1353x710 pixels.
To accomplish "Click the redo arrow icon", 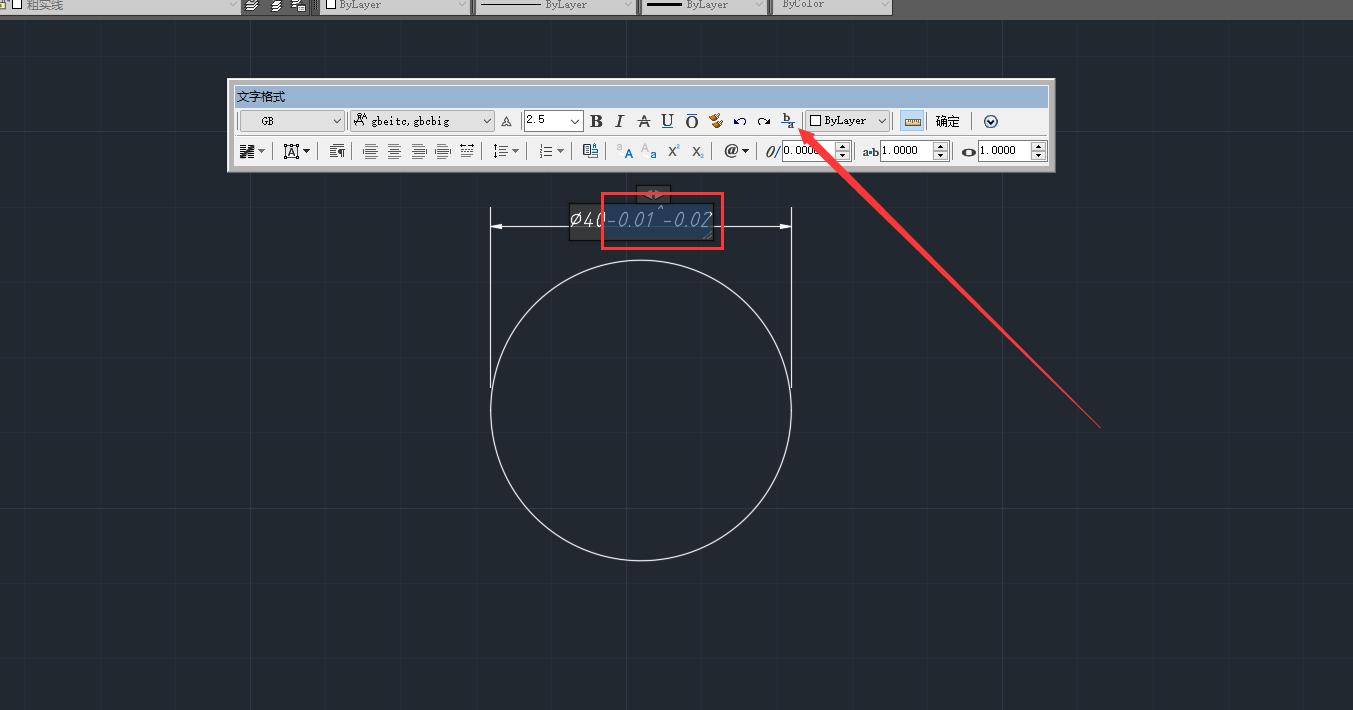I will [764, 121].
